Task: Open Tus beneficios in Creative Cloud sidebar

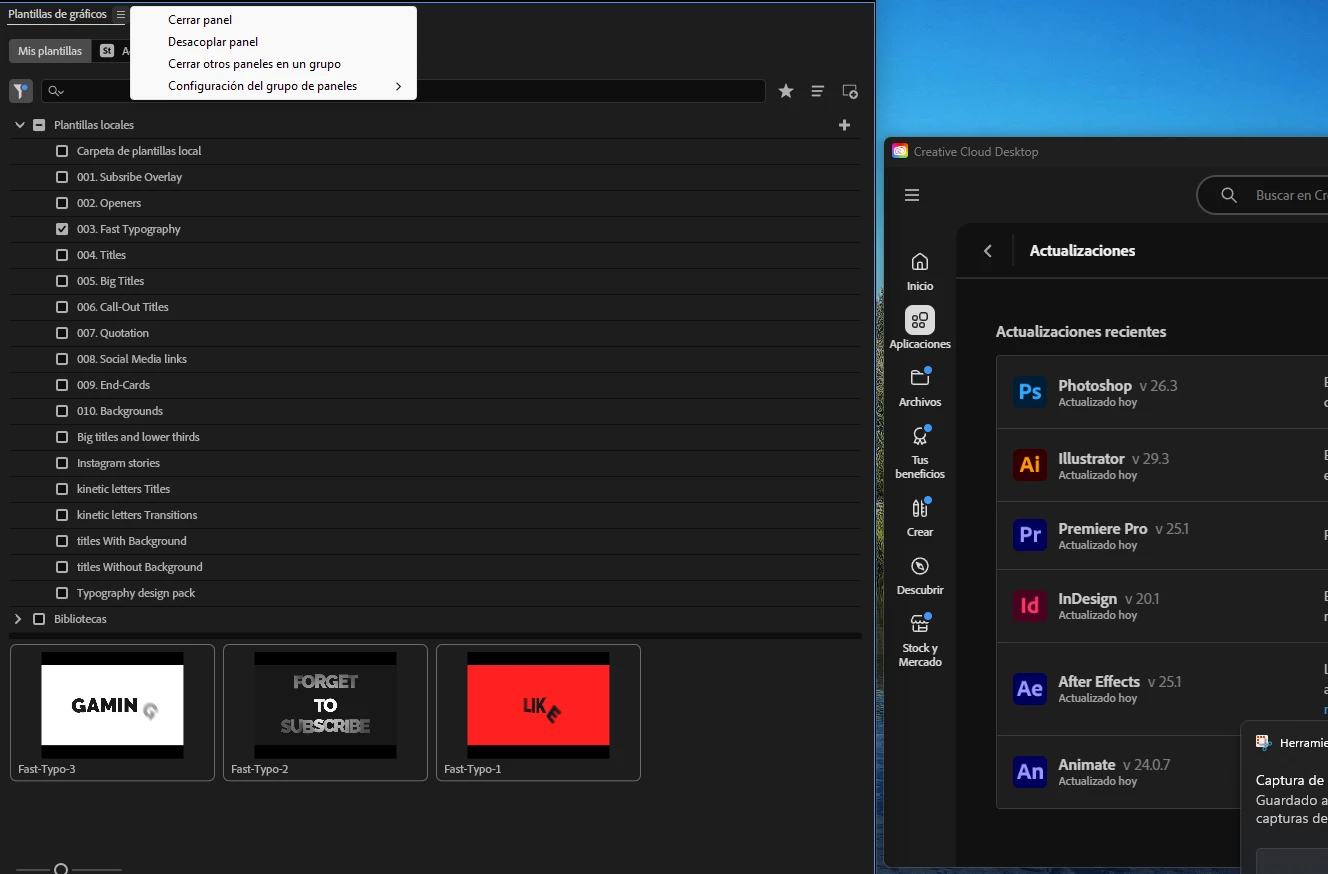Action: (x=920, y=452)
